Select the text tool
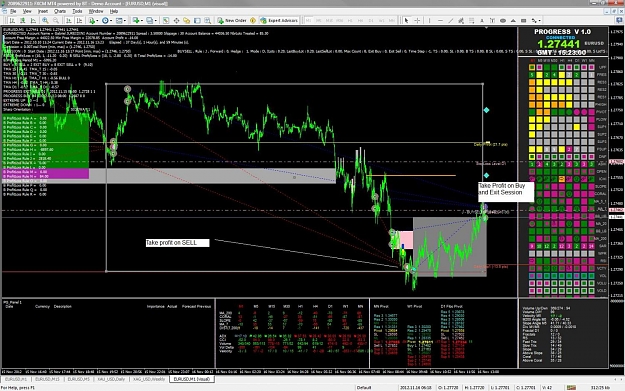Viewport: 625px width, 391px height. (x=482, y=20)
